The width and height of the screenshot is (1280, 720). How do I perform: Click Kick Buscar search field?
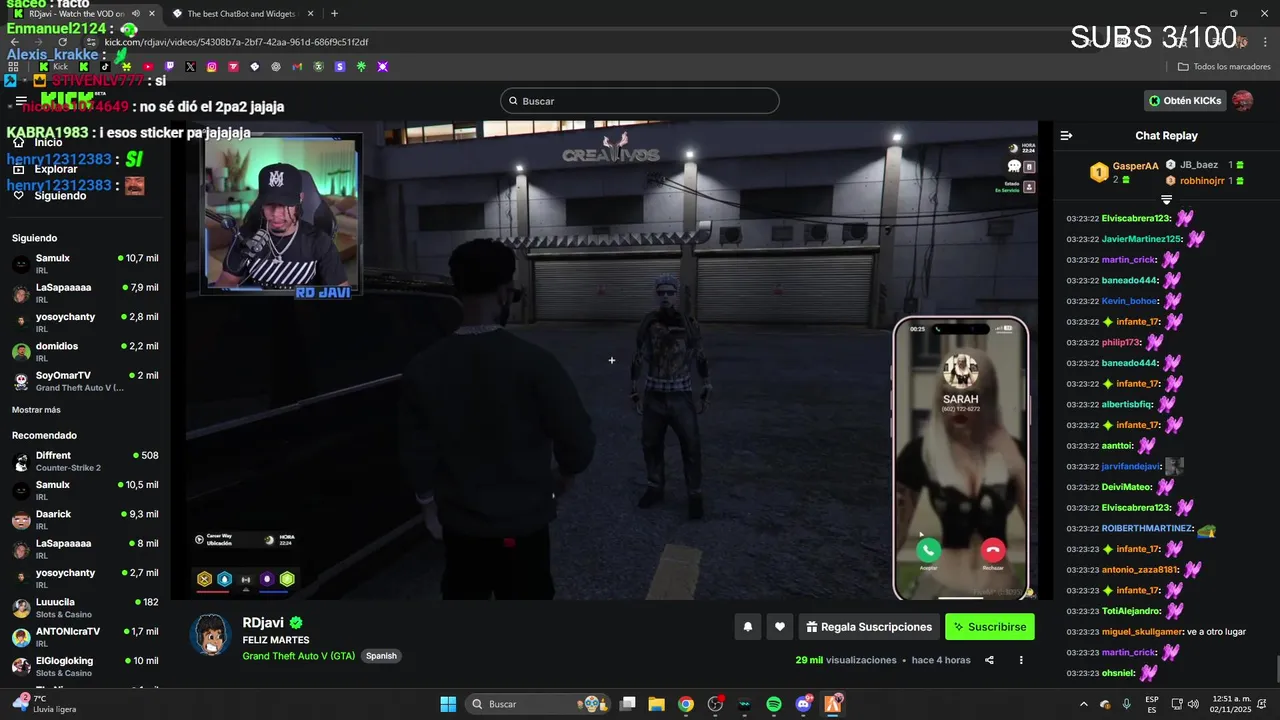[640, 101]
